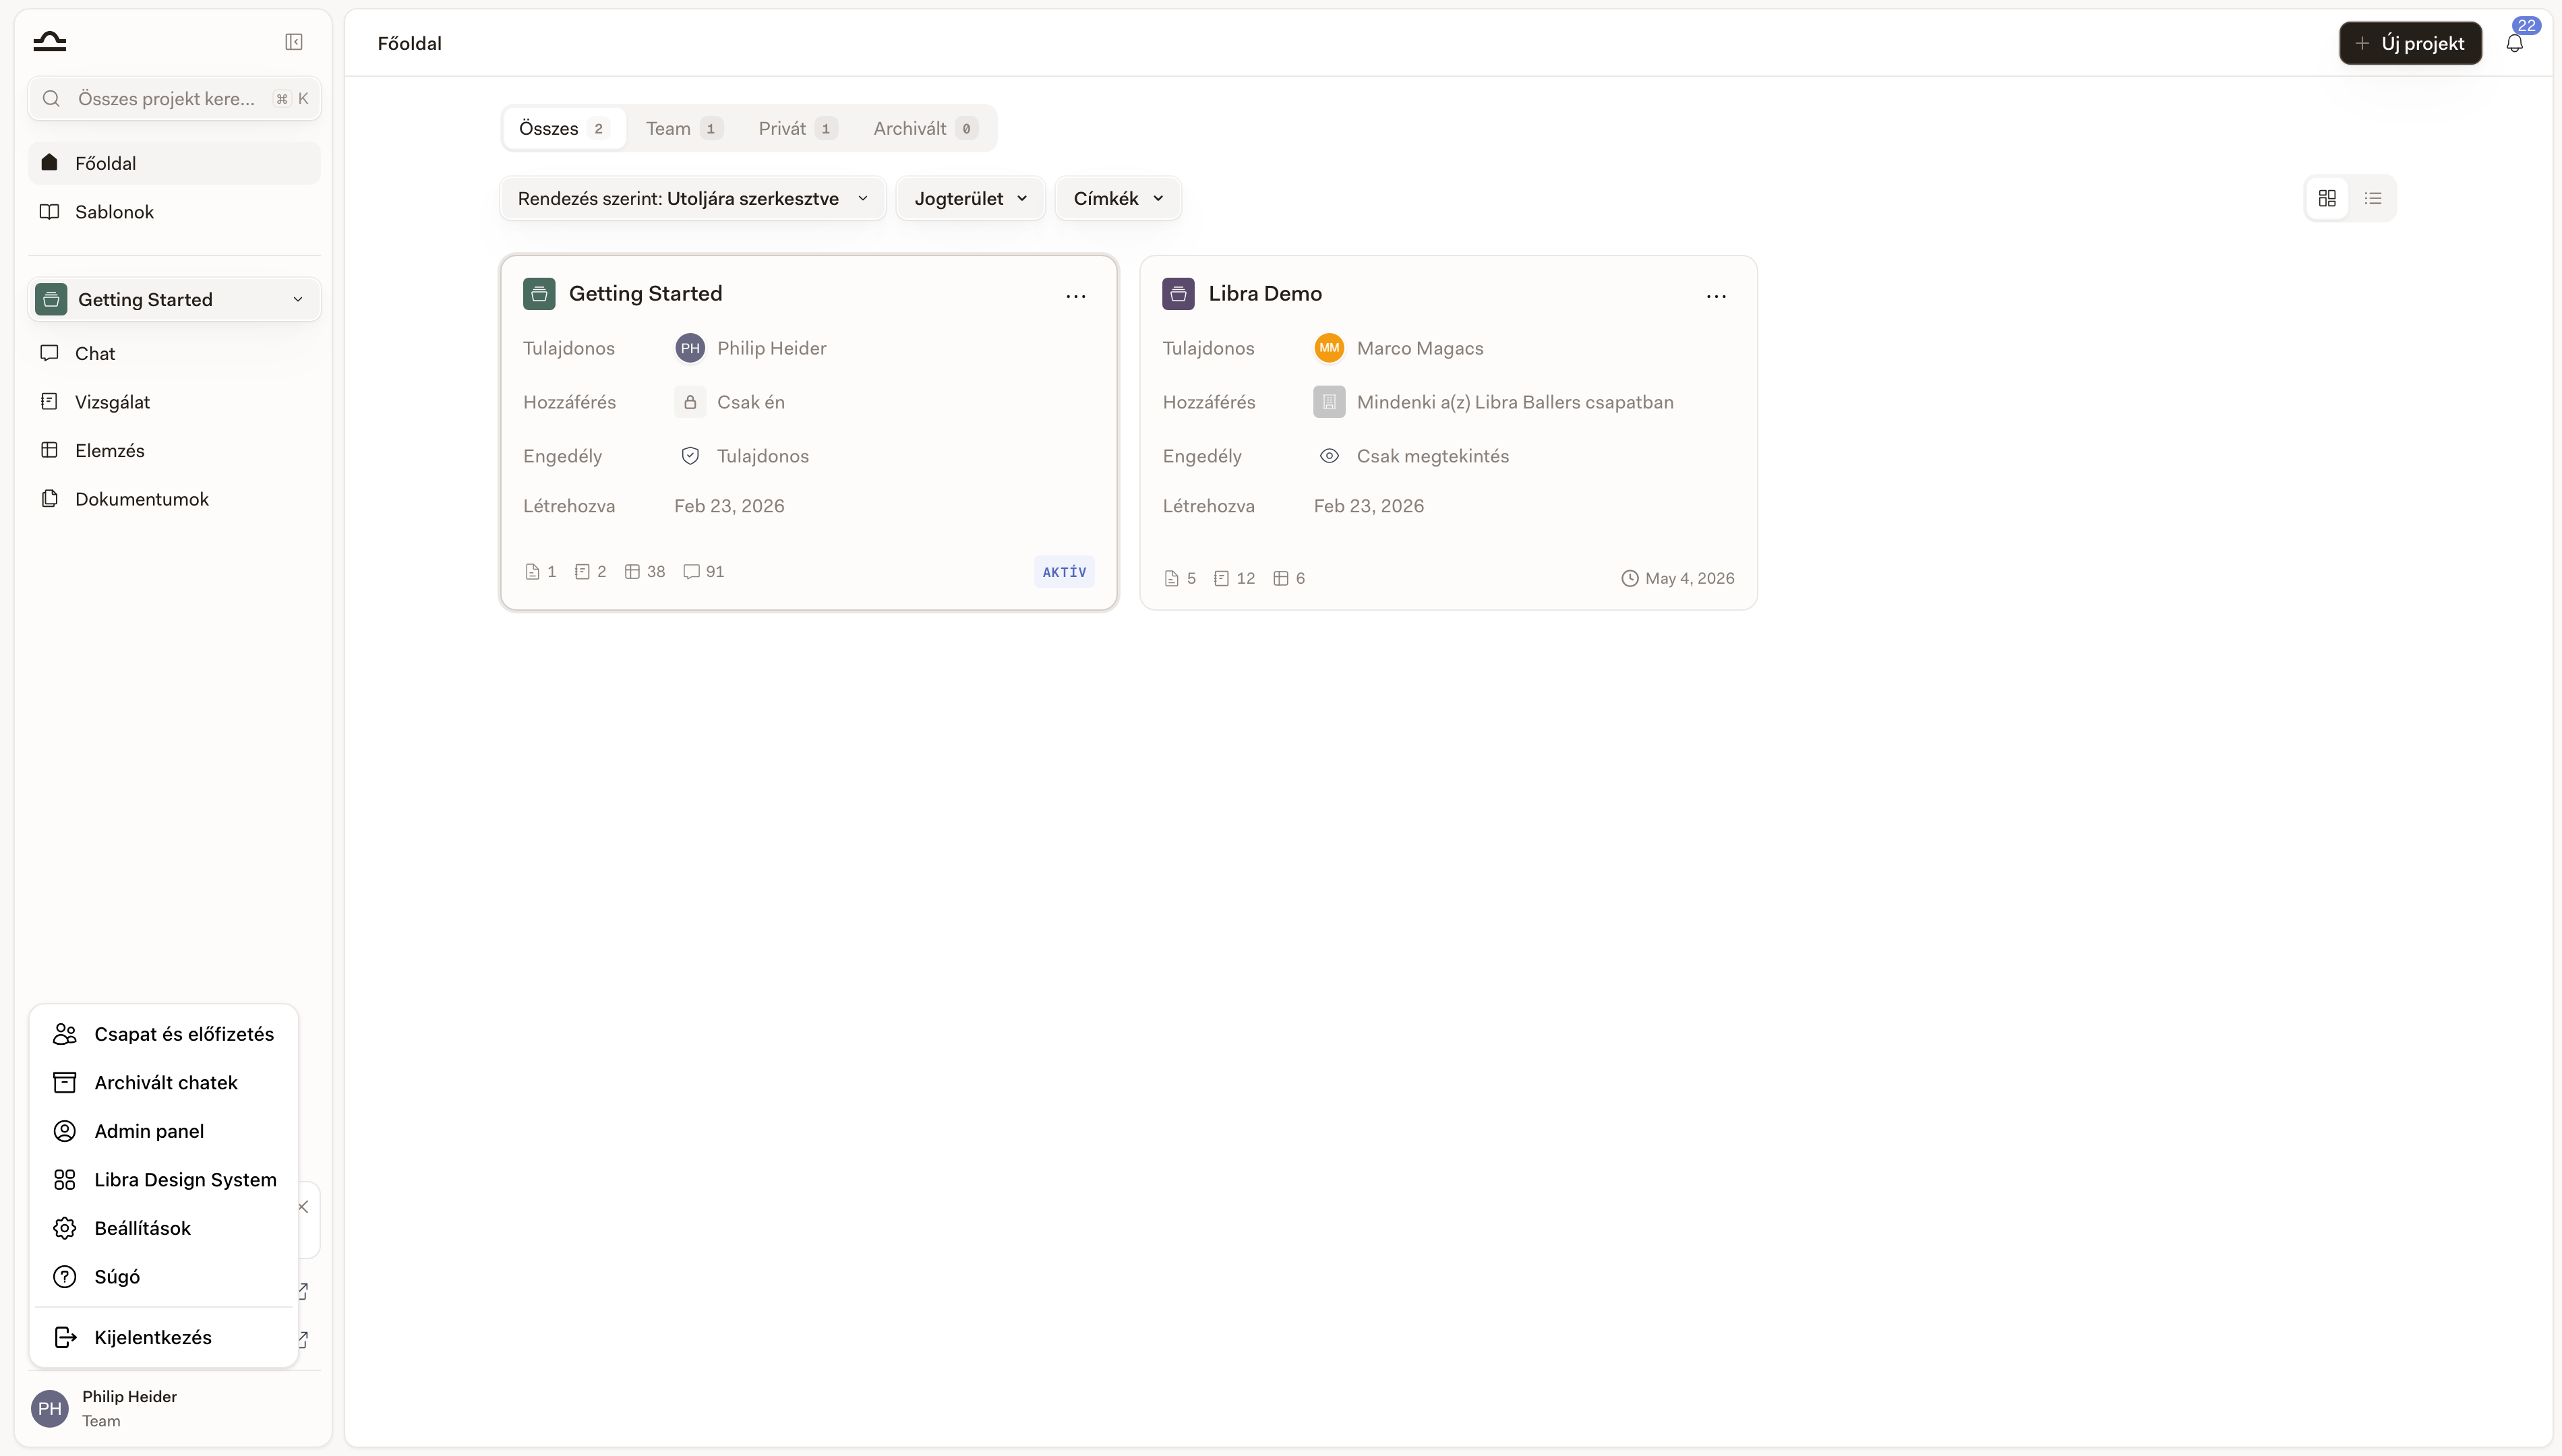Click the search magnifier icon in sidebar
Screen dimensions: 2562x1456
[52, 98]
